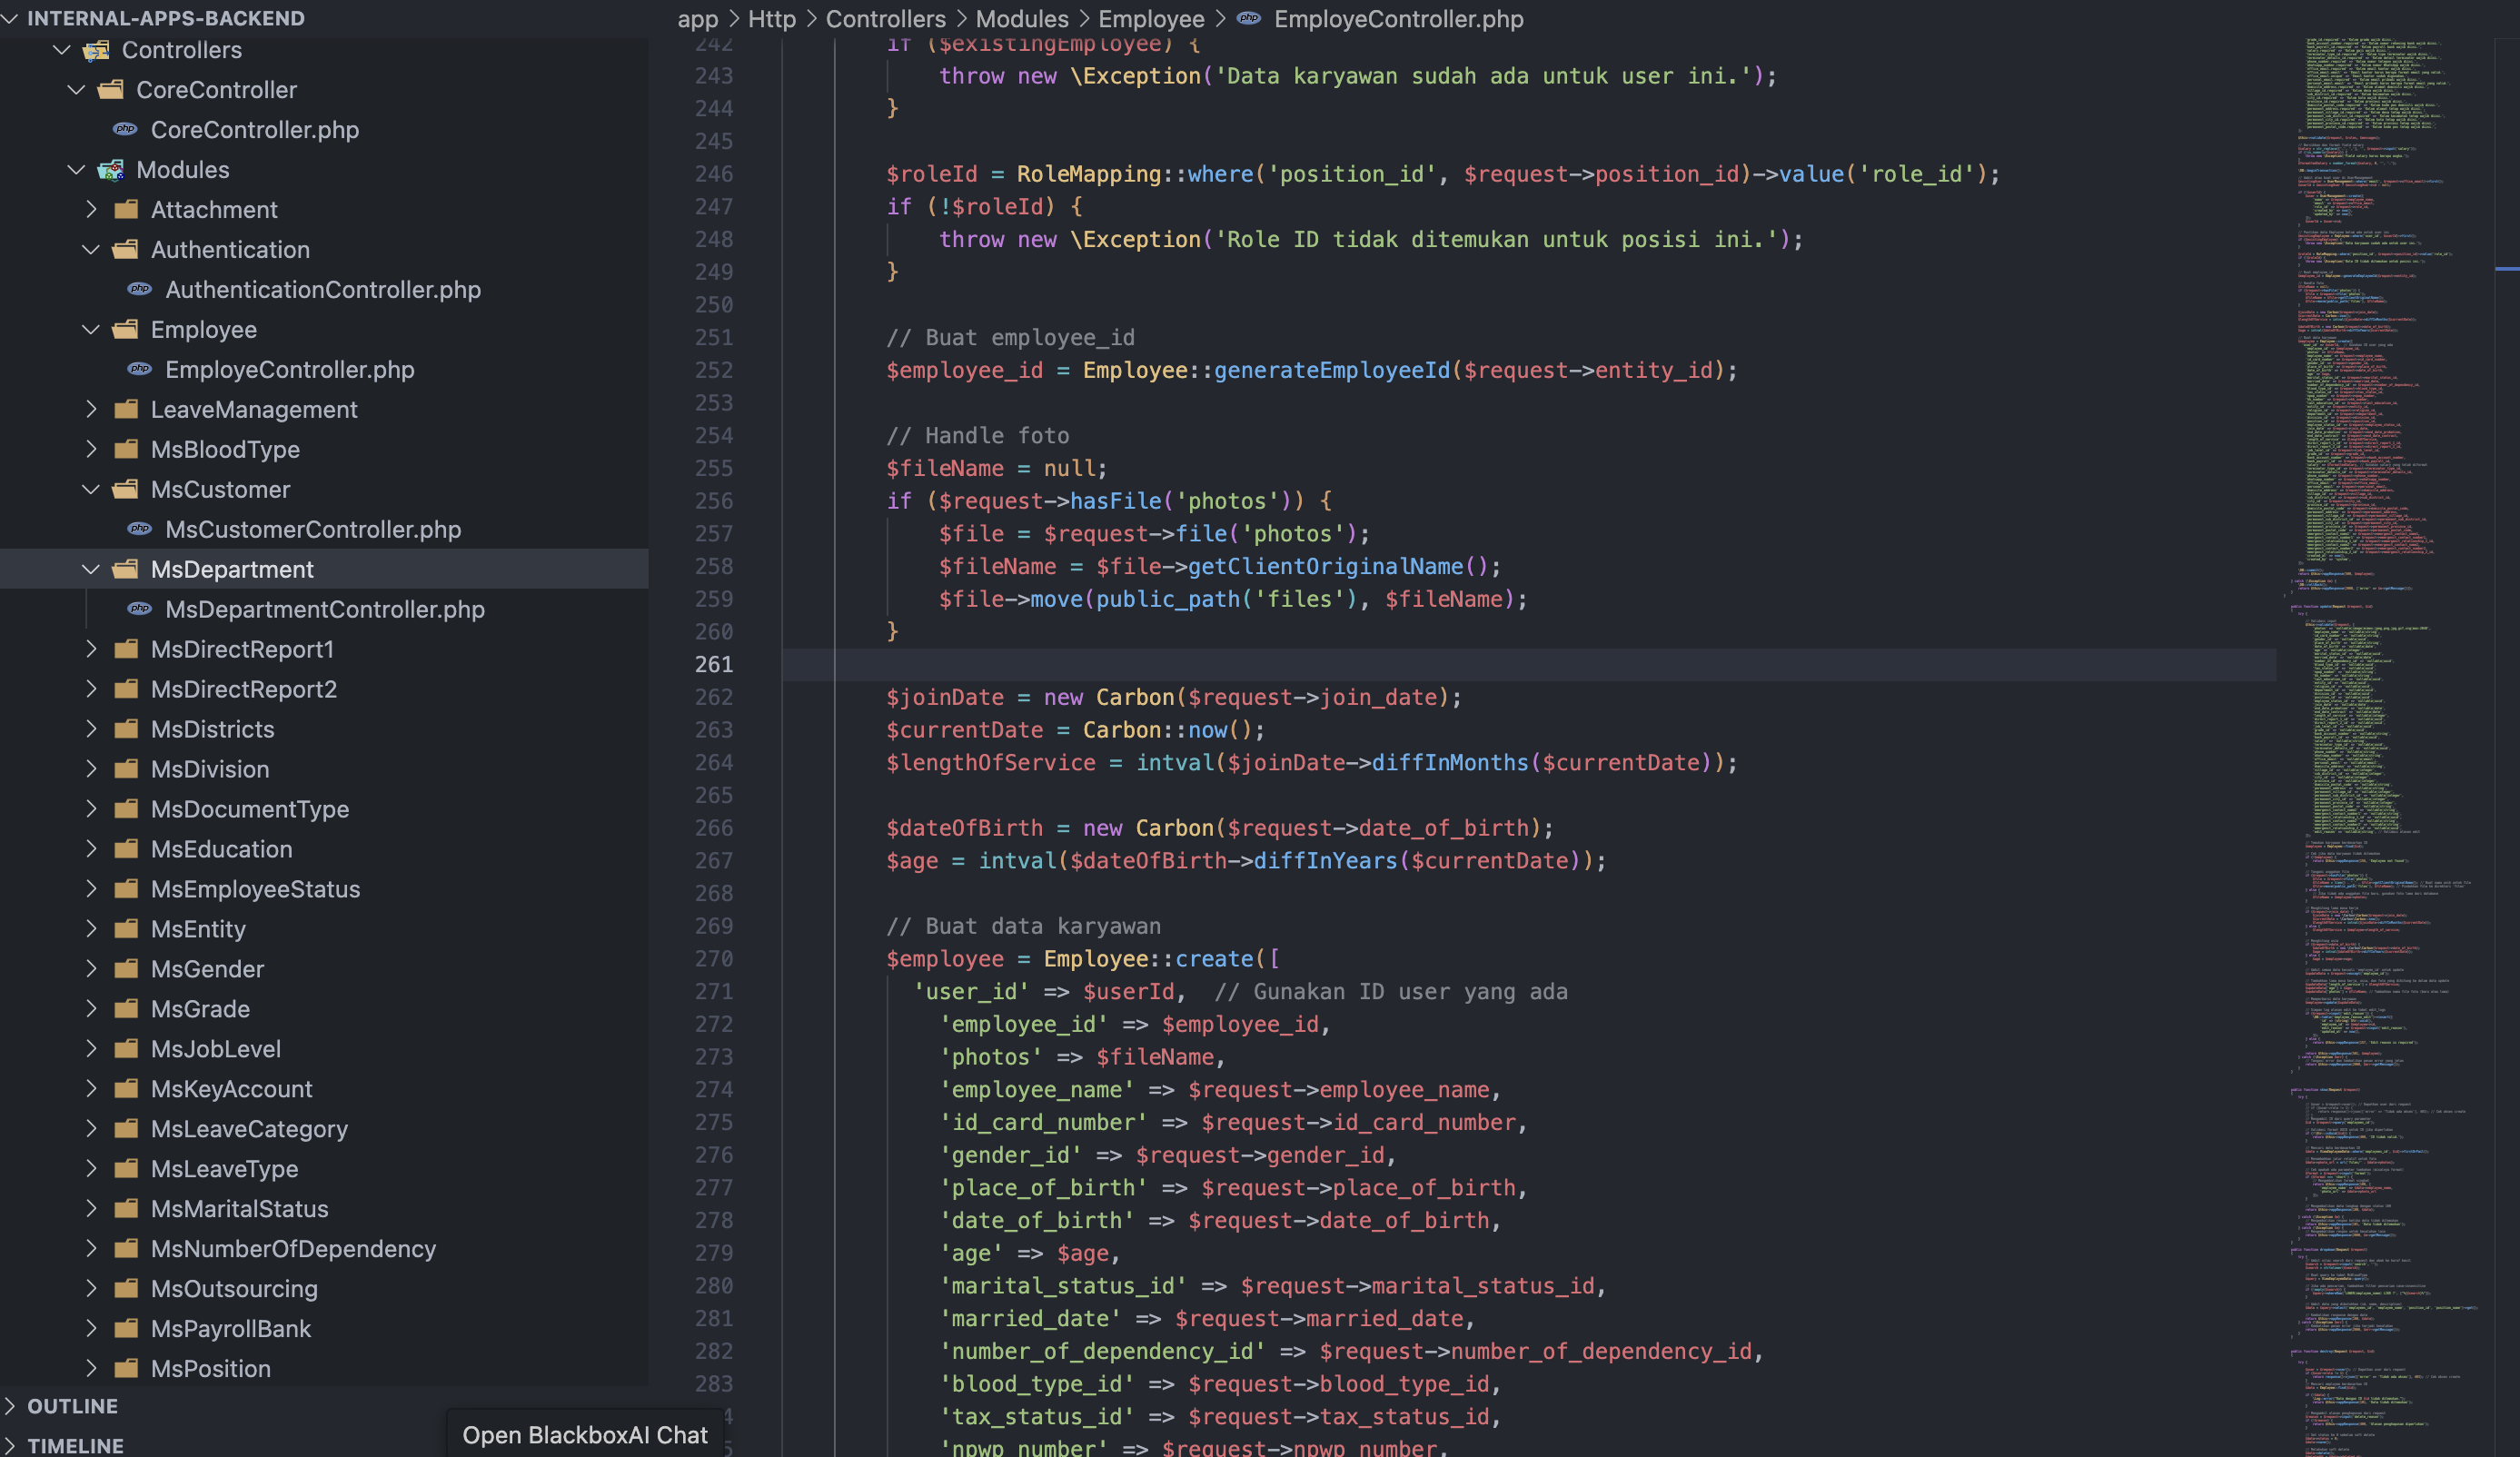
Task: Click the PHP icon beside CoreController.php
Action: point(125,129)
